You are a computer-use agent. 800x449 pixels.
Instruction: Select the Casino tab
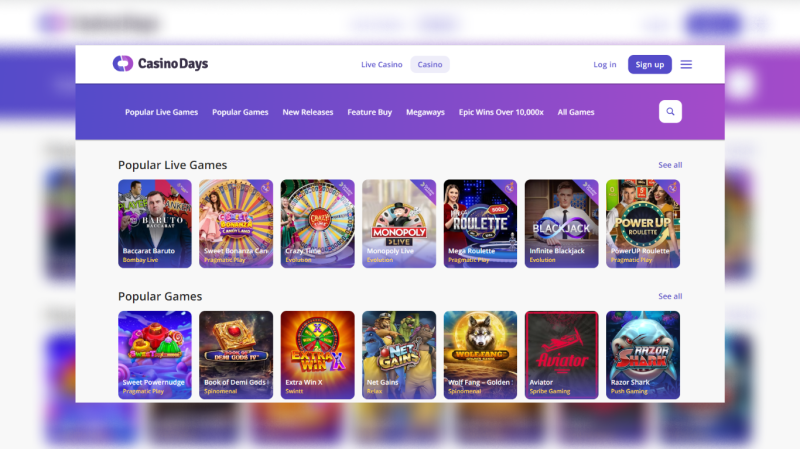click(x=430, y=64)
